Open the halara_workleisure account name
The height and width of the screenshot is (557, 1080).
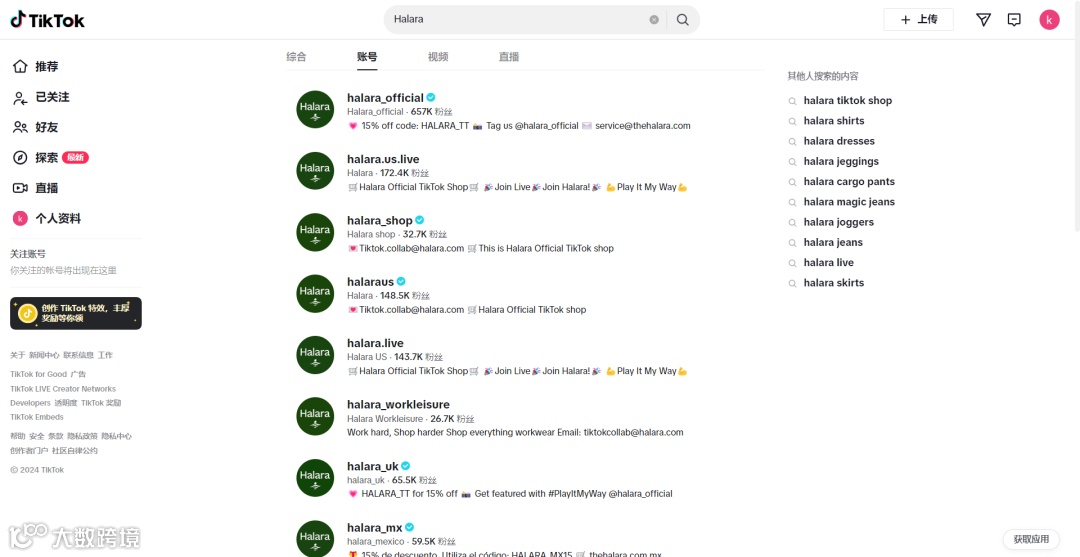click(x=398, y=404)
